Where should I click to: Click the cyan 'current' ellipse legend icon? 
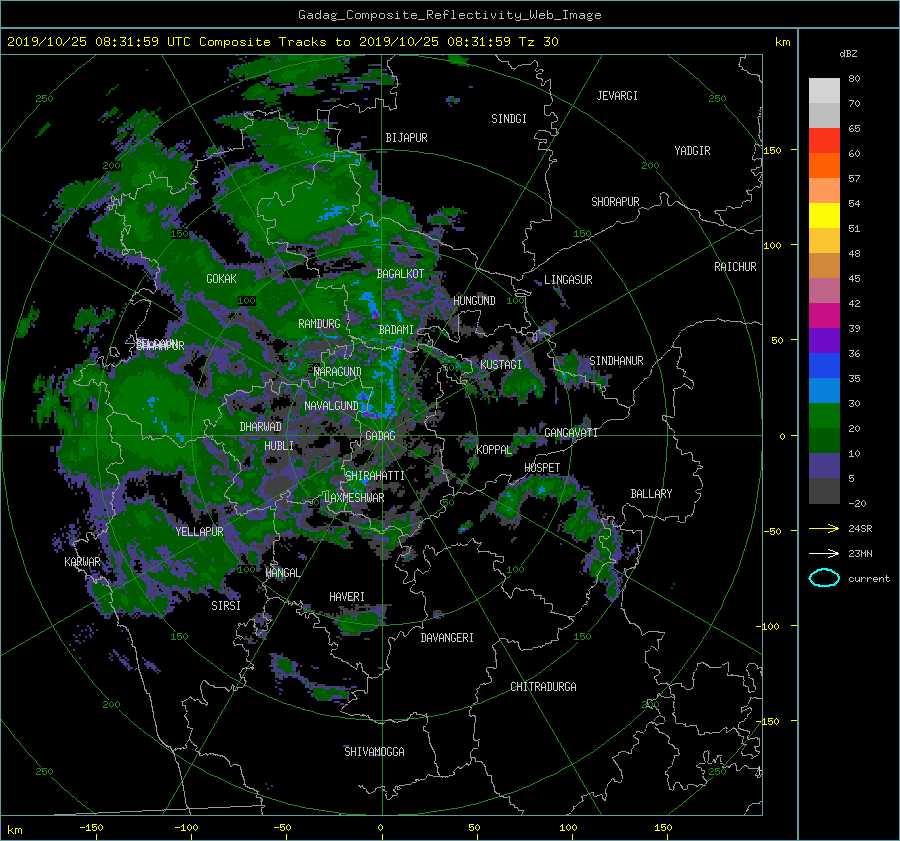coord(824,578)
